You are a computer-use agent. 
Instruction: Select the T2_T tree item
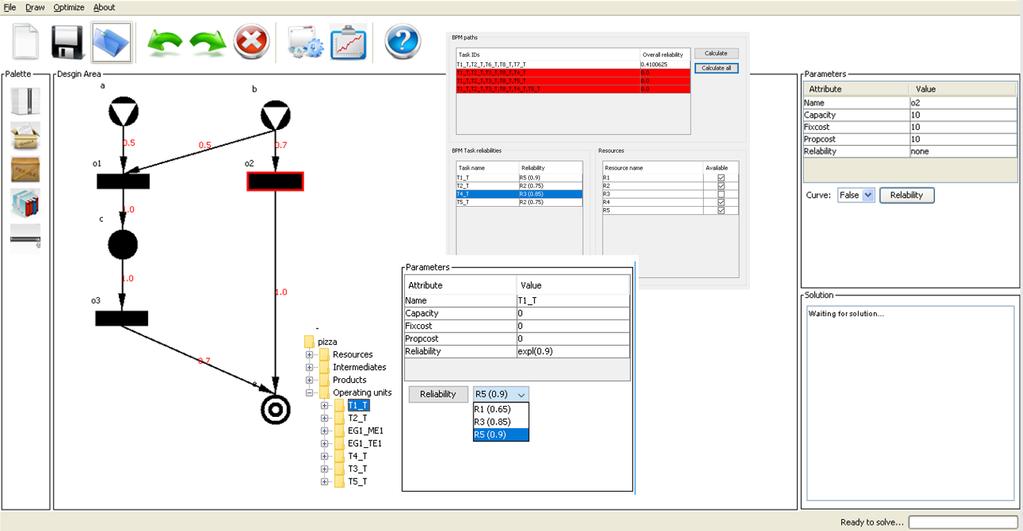tap(358, 418)
